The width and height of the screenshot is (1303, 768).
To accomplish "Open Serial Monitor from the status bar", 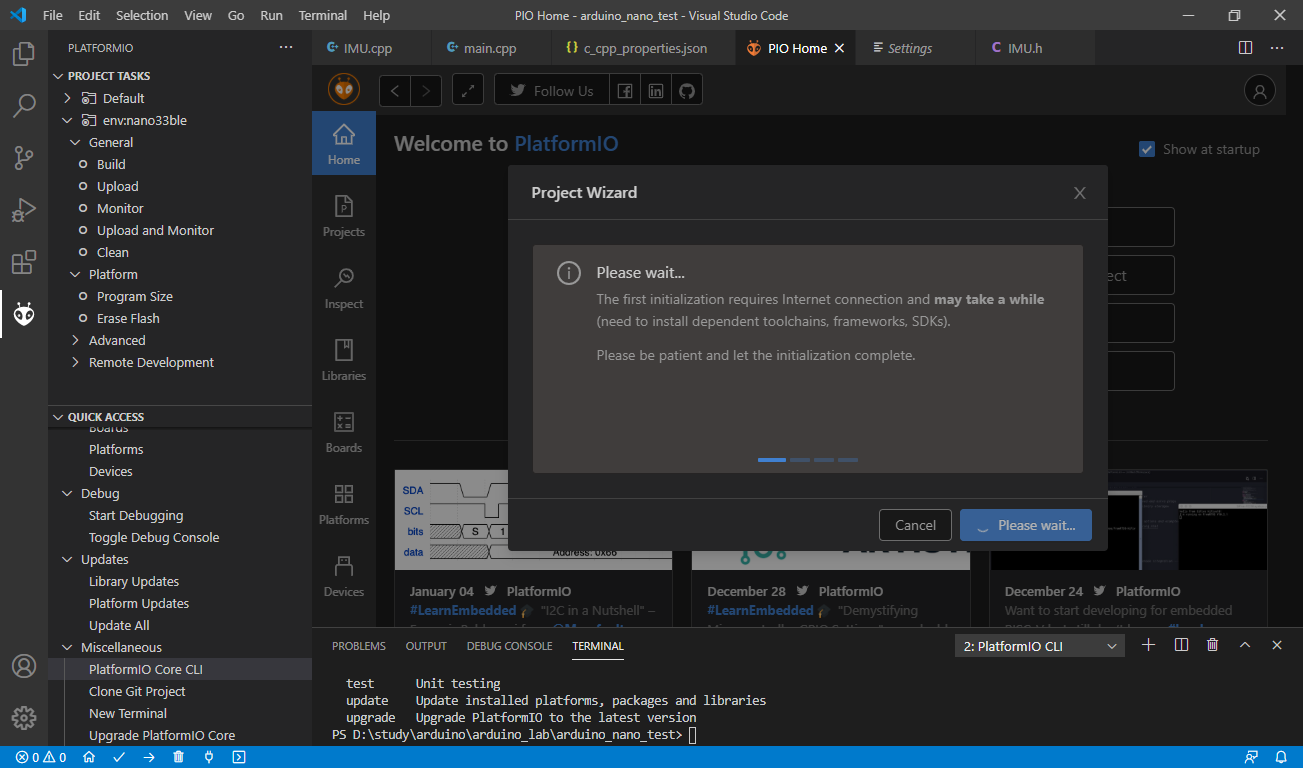I will click(207, 757).
